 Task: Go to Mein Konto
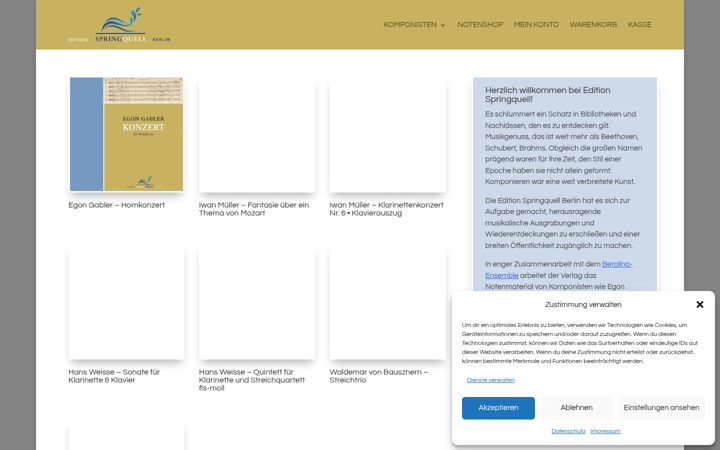[536, 25]
